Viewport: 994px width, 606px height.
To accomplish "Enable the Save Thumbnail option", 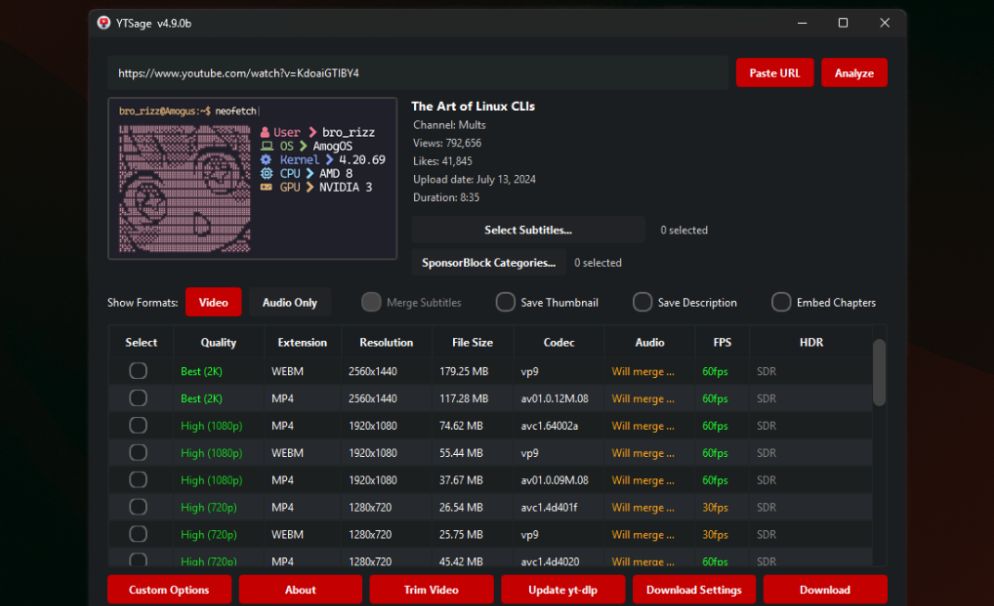I will (x=506, y=302).
